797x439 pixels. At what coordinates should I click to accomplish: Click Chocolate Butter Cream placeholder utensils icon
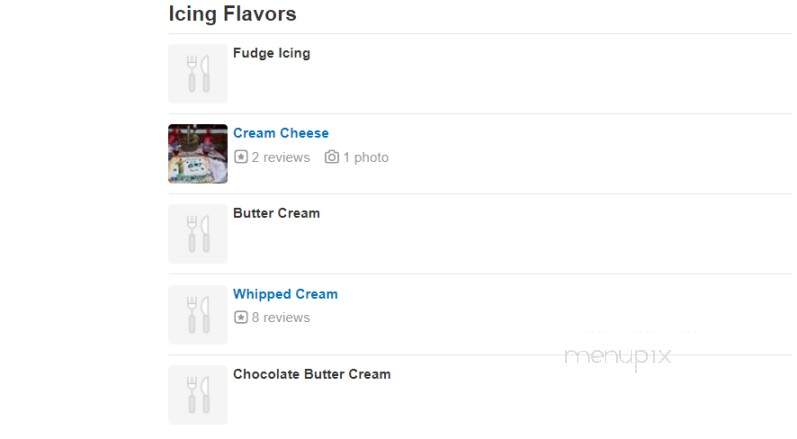coord(198,395)
